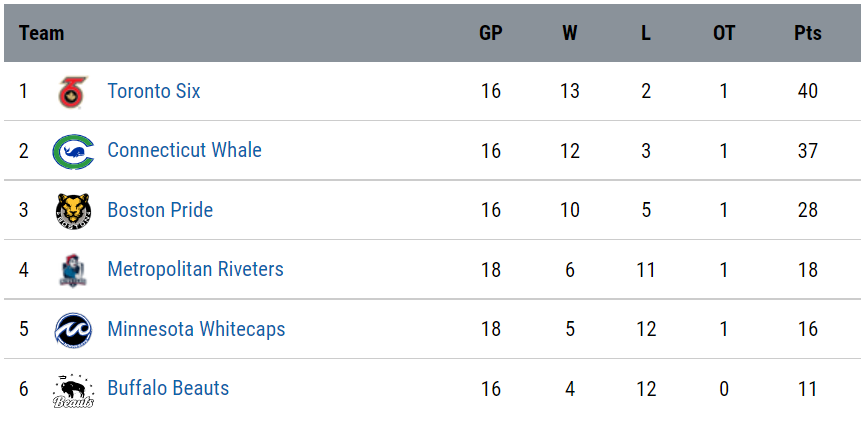The image size is (861, 427).
Task: Select the Minnesota Whitecaps link
Action: tap(197, 329)
